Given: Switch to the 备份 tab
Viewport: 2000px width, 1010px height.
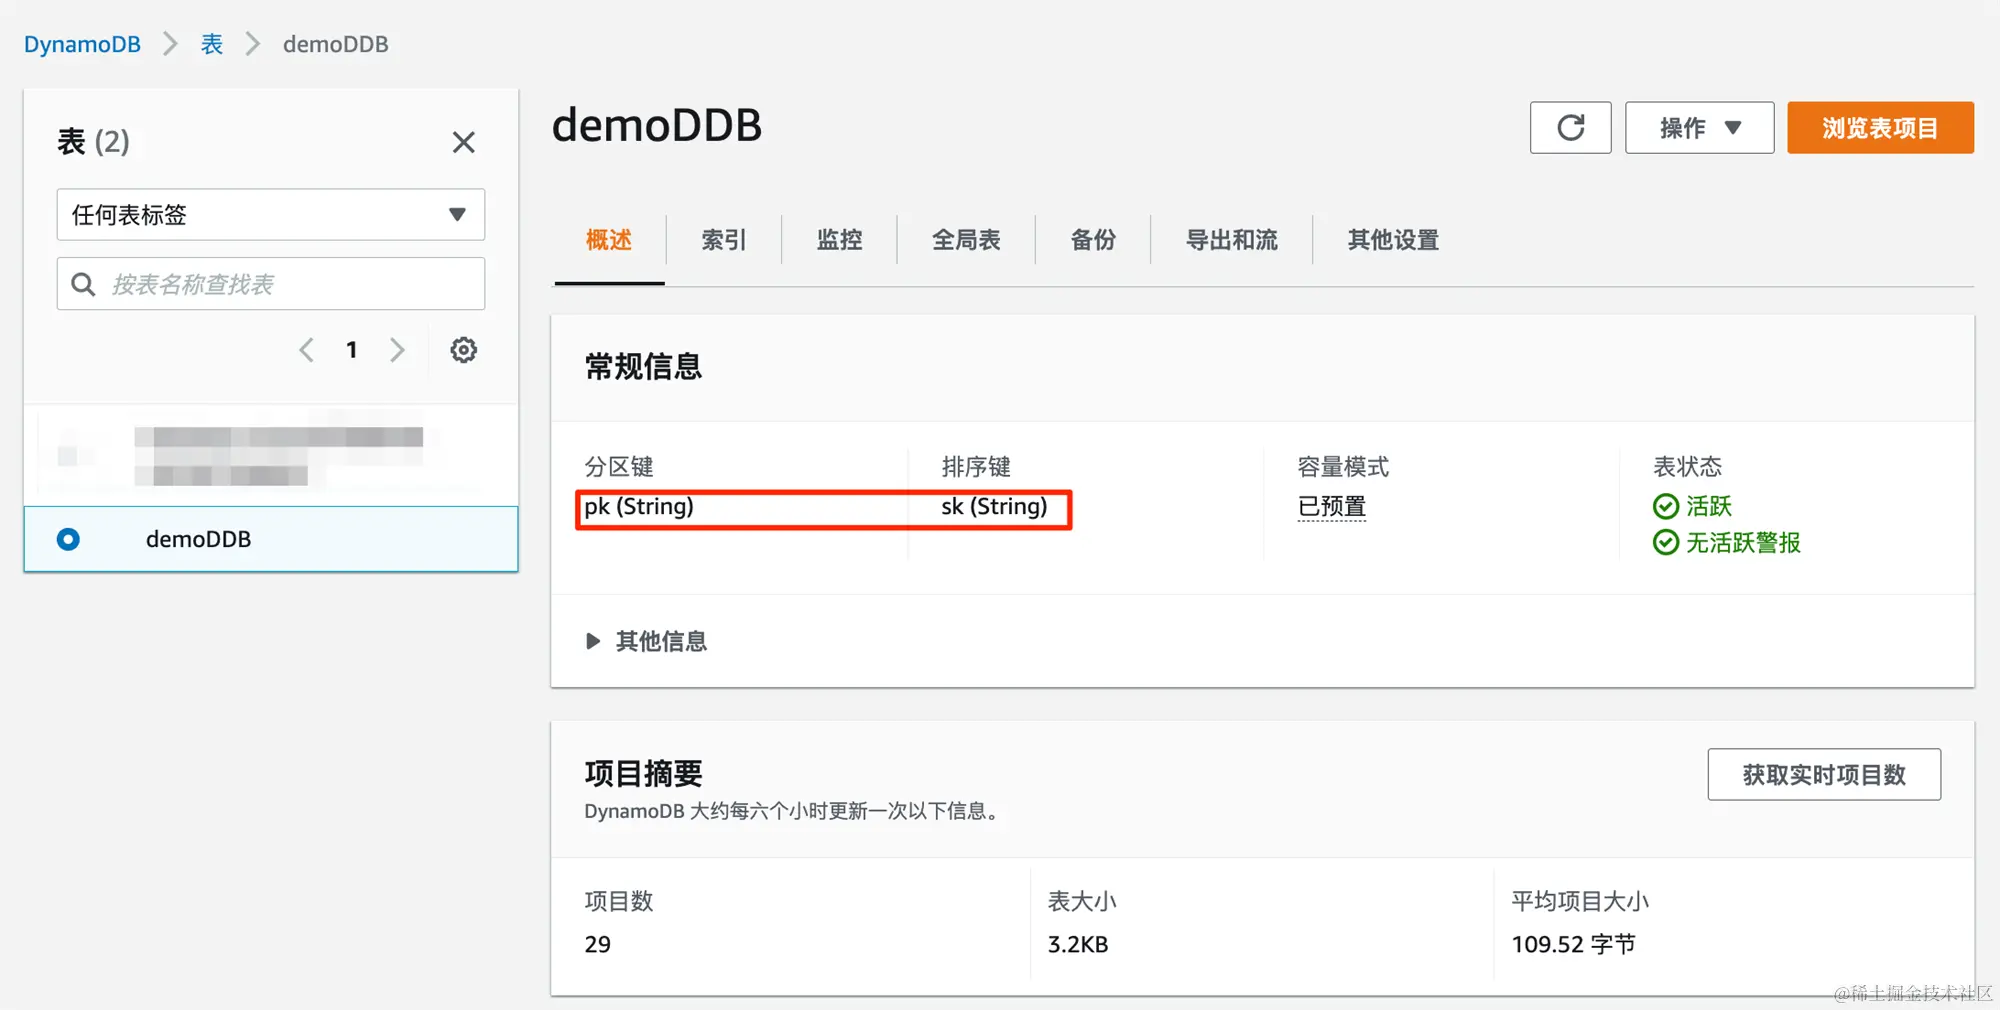Looking at the screenshot, I should point(1093,240).
